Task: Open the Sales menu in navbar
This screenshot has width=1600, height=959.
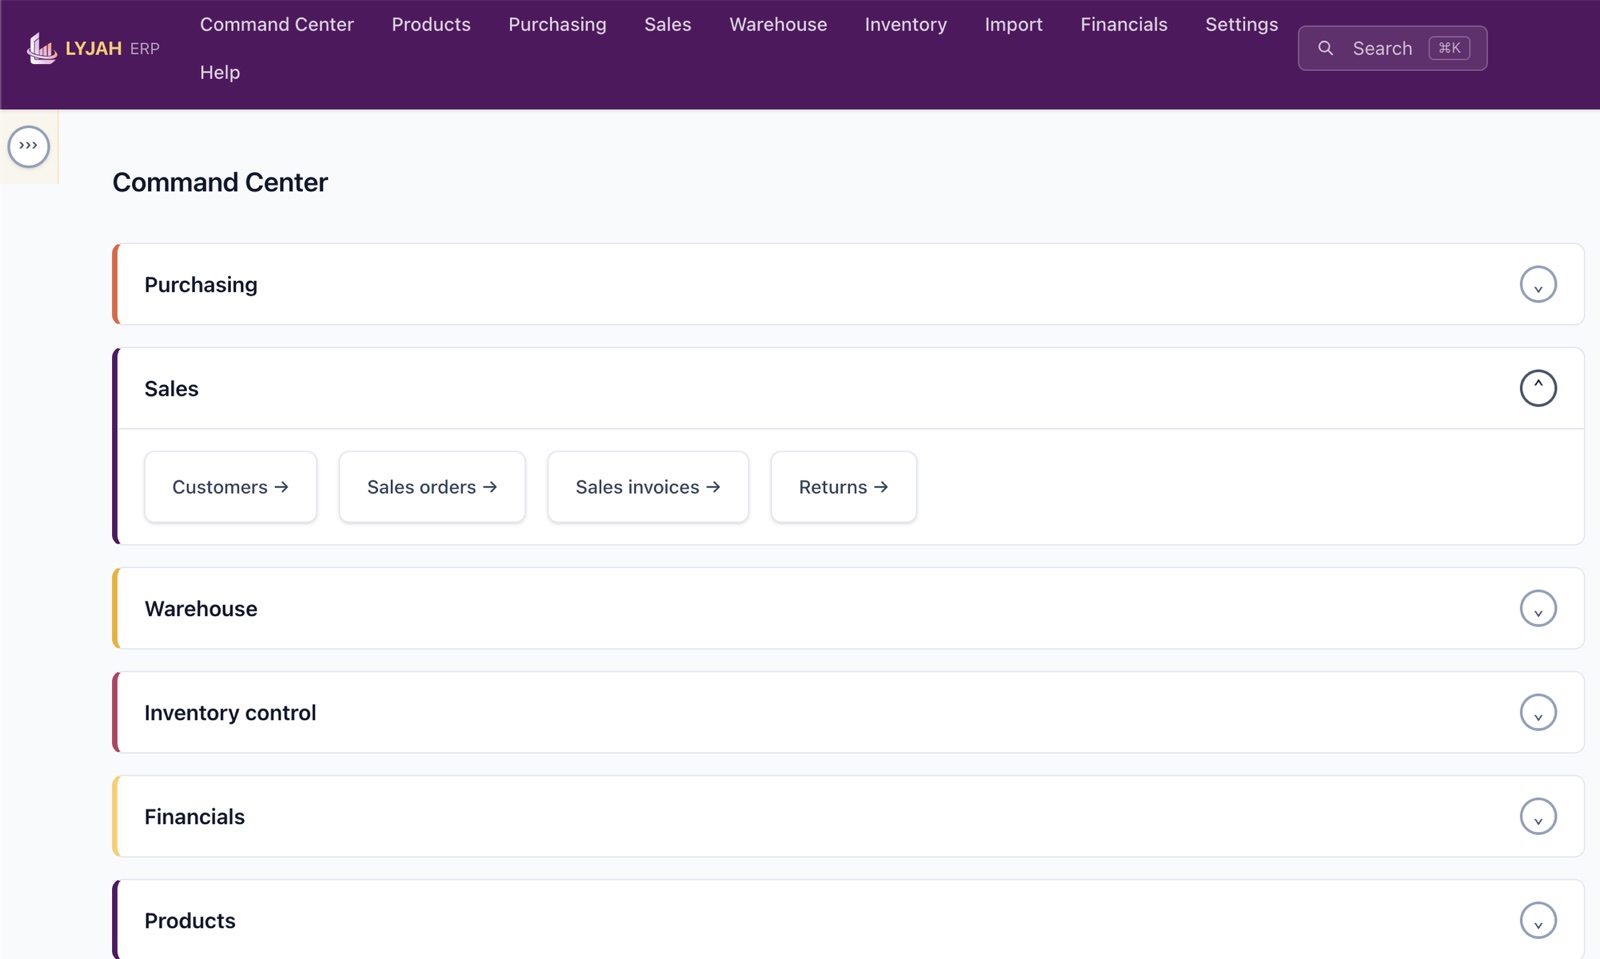Action: (x=668, y=24)
